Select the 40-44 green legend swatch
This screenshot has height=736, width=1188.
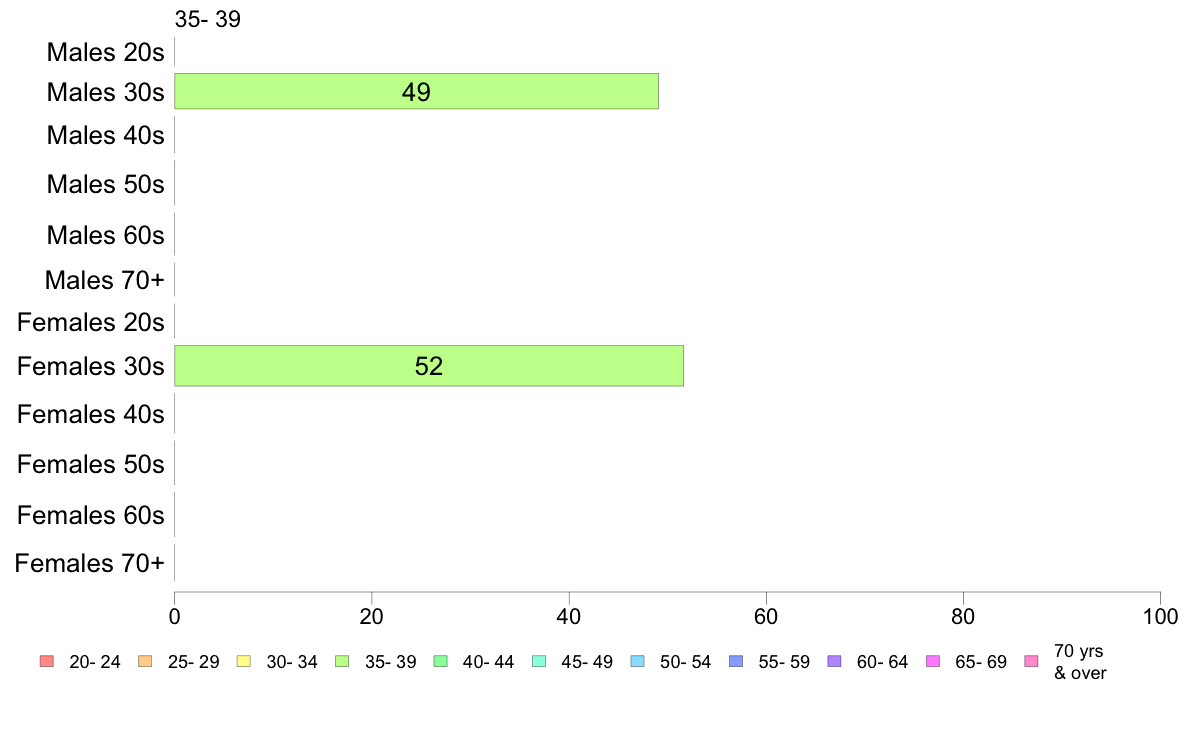coord(440,661)
